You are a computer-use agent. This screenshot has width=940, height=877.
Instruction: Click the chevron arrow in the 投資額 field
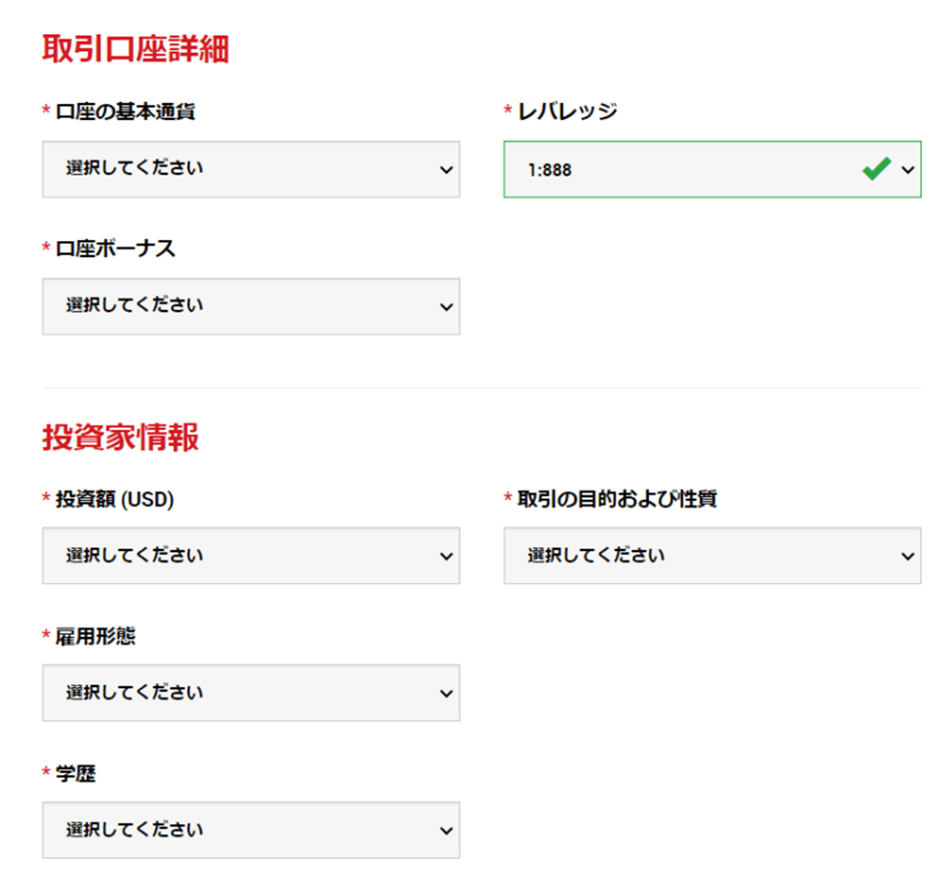click(446, 557)
